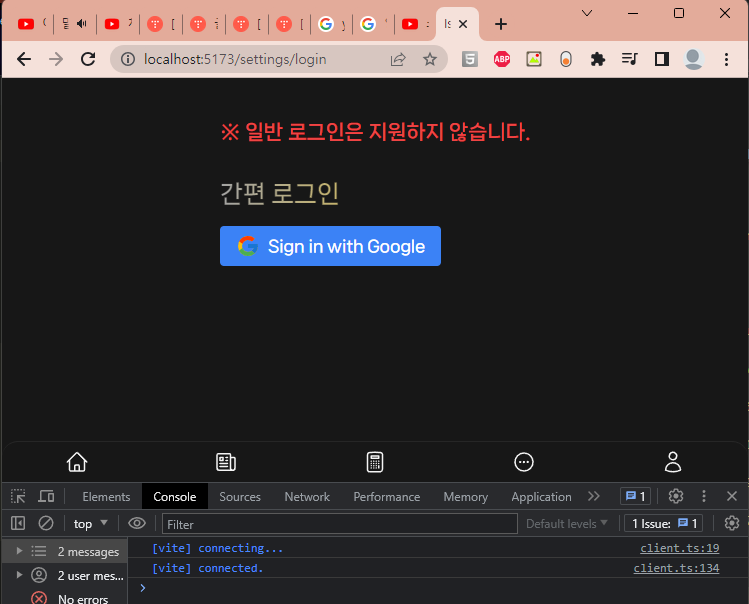Go to the Home icon in bottom navigation
Viewport: 749px width, 604px height.
click(77, 462)
